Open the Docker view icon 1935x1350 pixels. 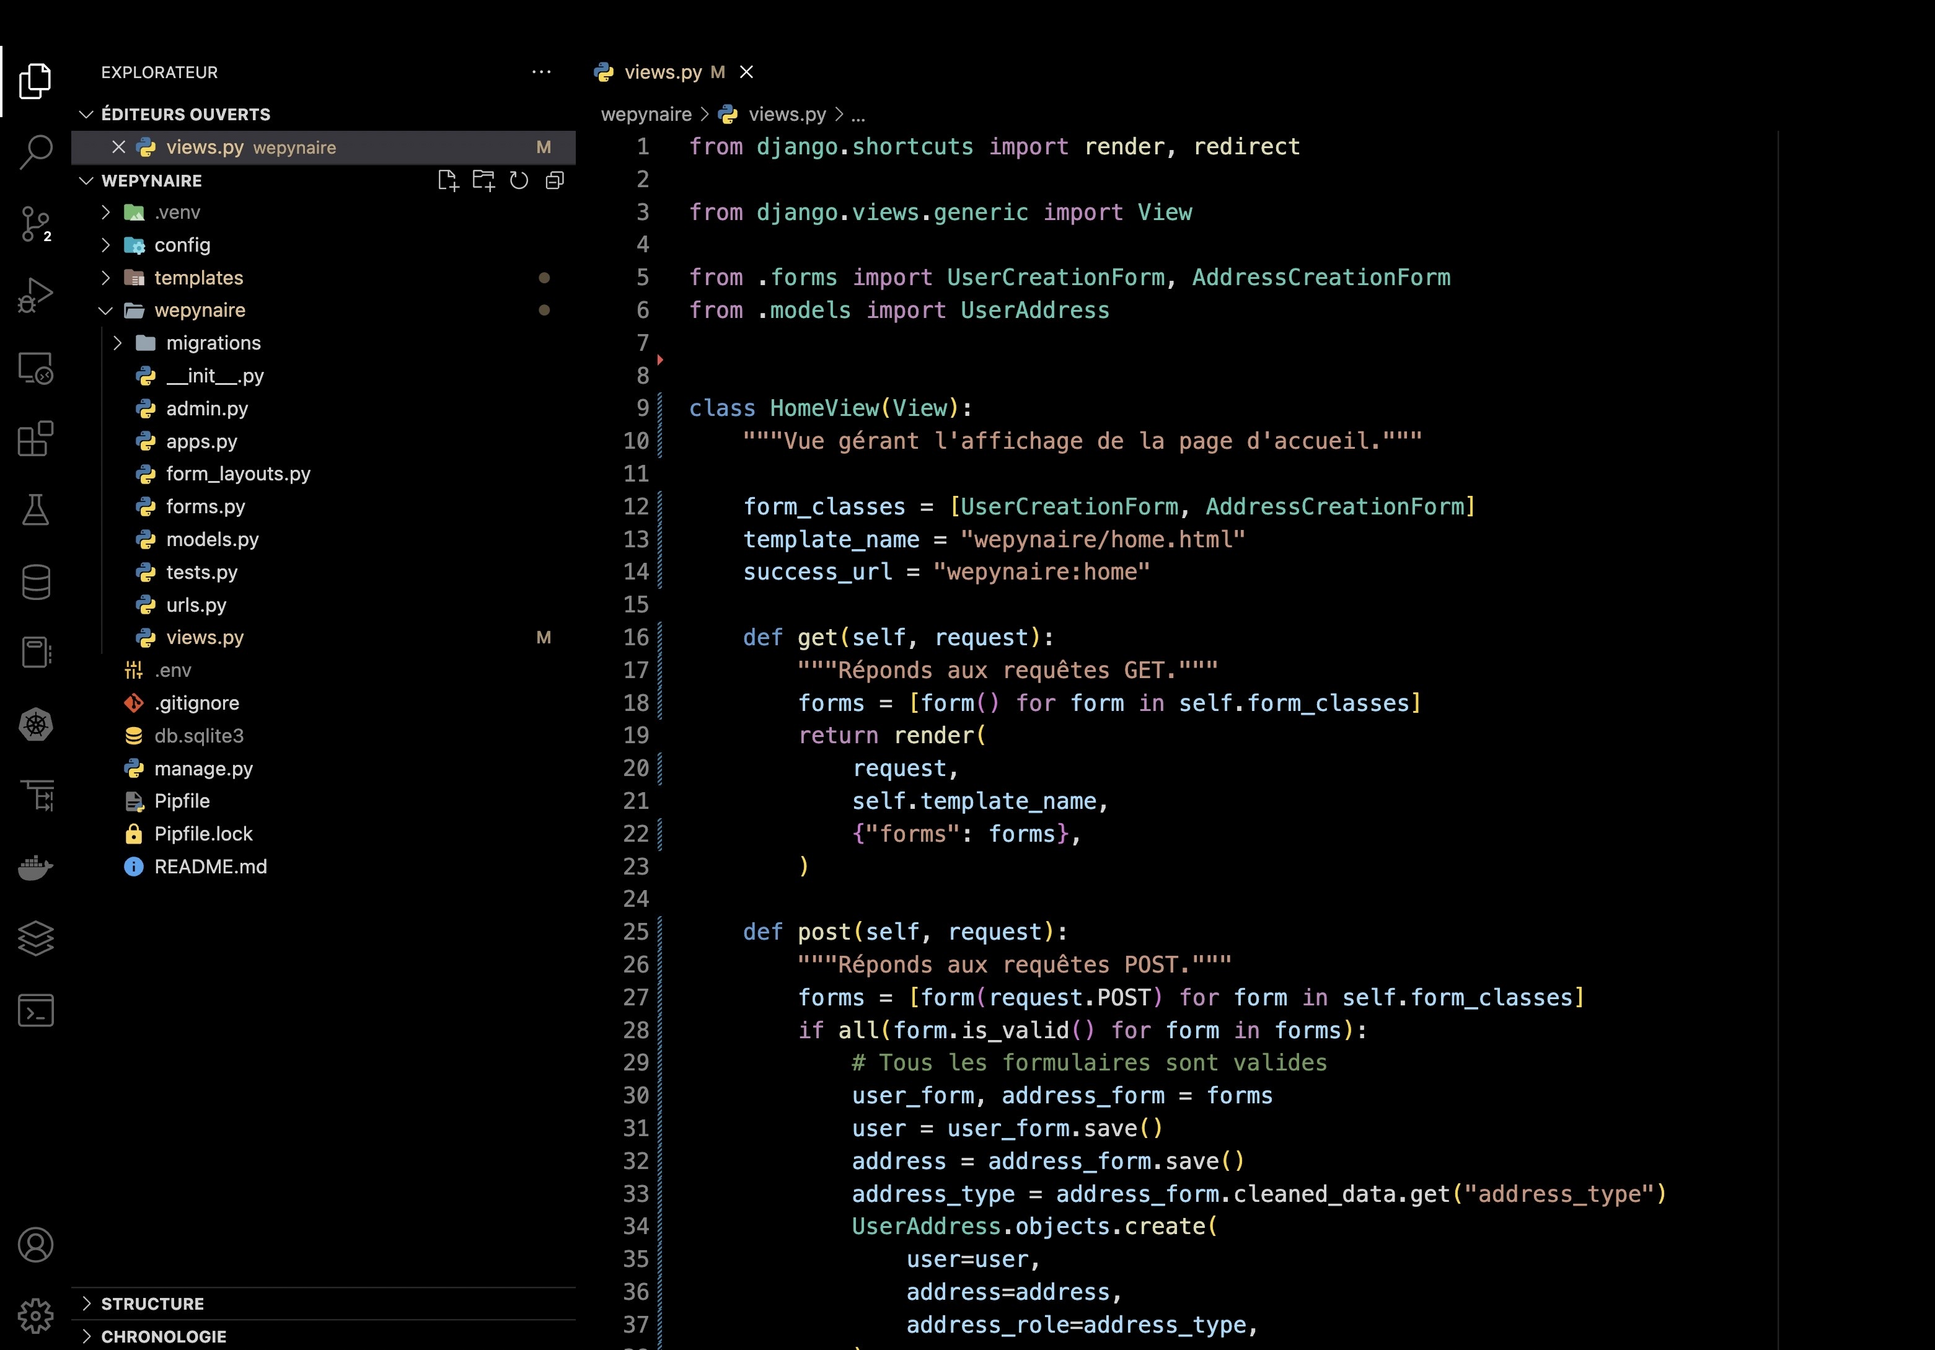tap(36, 867)
